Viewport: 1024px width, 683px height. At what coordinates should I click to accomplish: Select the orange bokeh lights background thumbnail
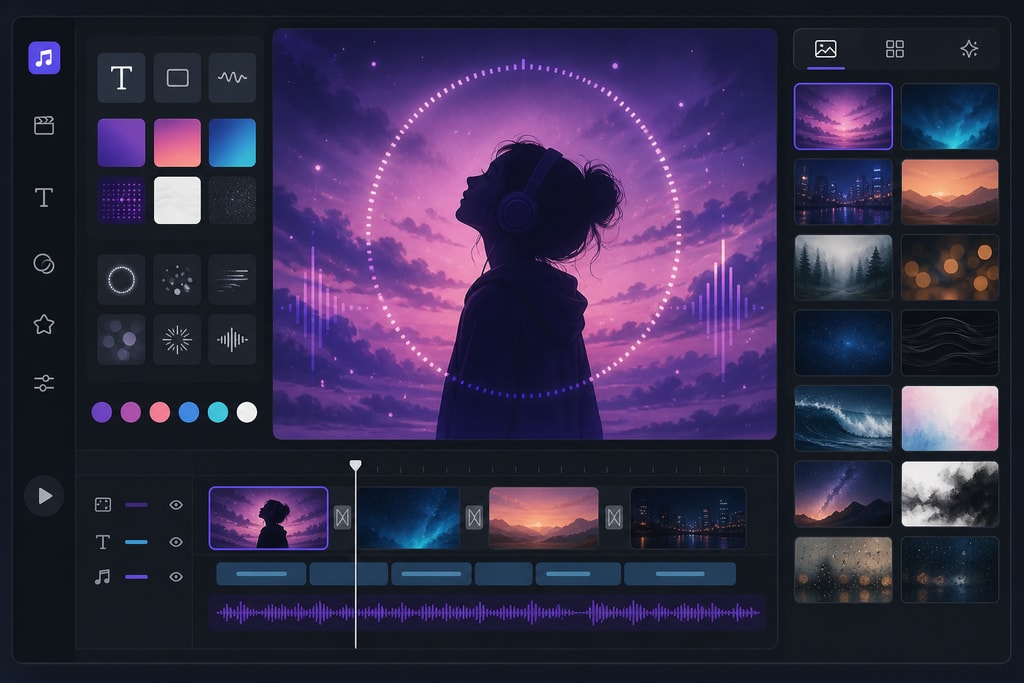click(950, 267)
